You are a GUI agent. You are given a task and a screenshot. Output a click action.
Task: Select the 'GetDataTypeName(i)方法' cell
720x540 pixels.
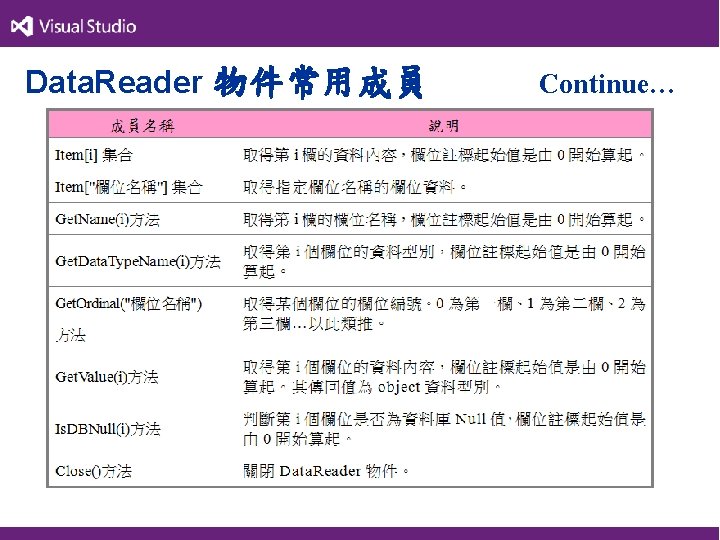[138, 261]
